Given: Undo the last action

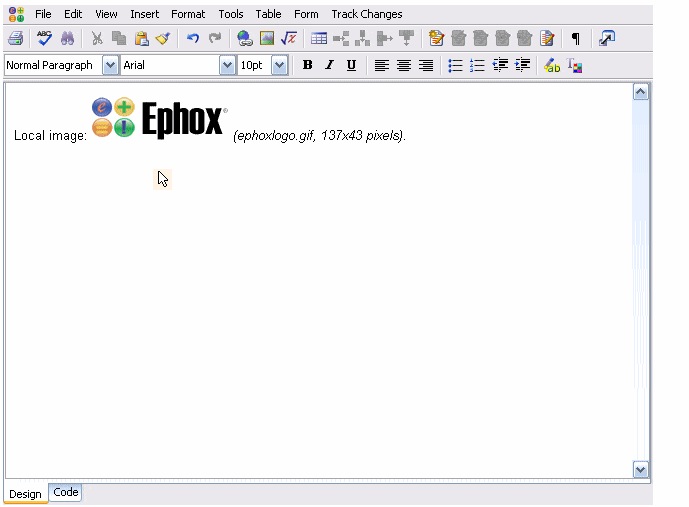Looking at the screenshot, I should [x=192, y=38].
